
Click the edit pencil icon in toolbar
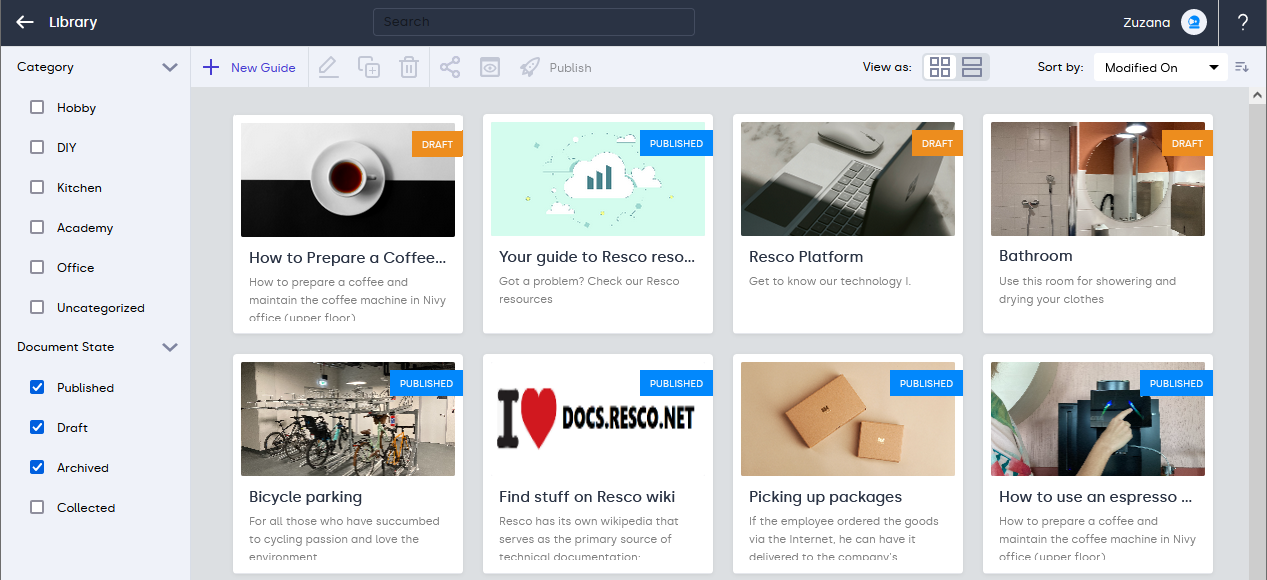[x=328, y=67]
